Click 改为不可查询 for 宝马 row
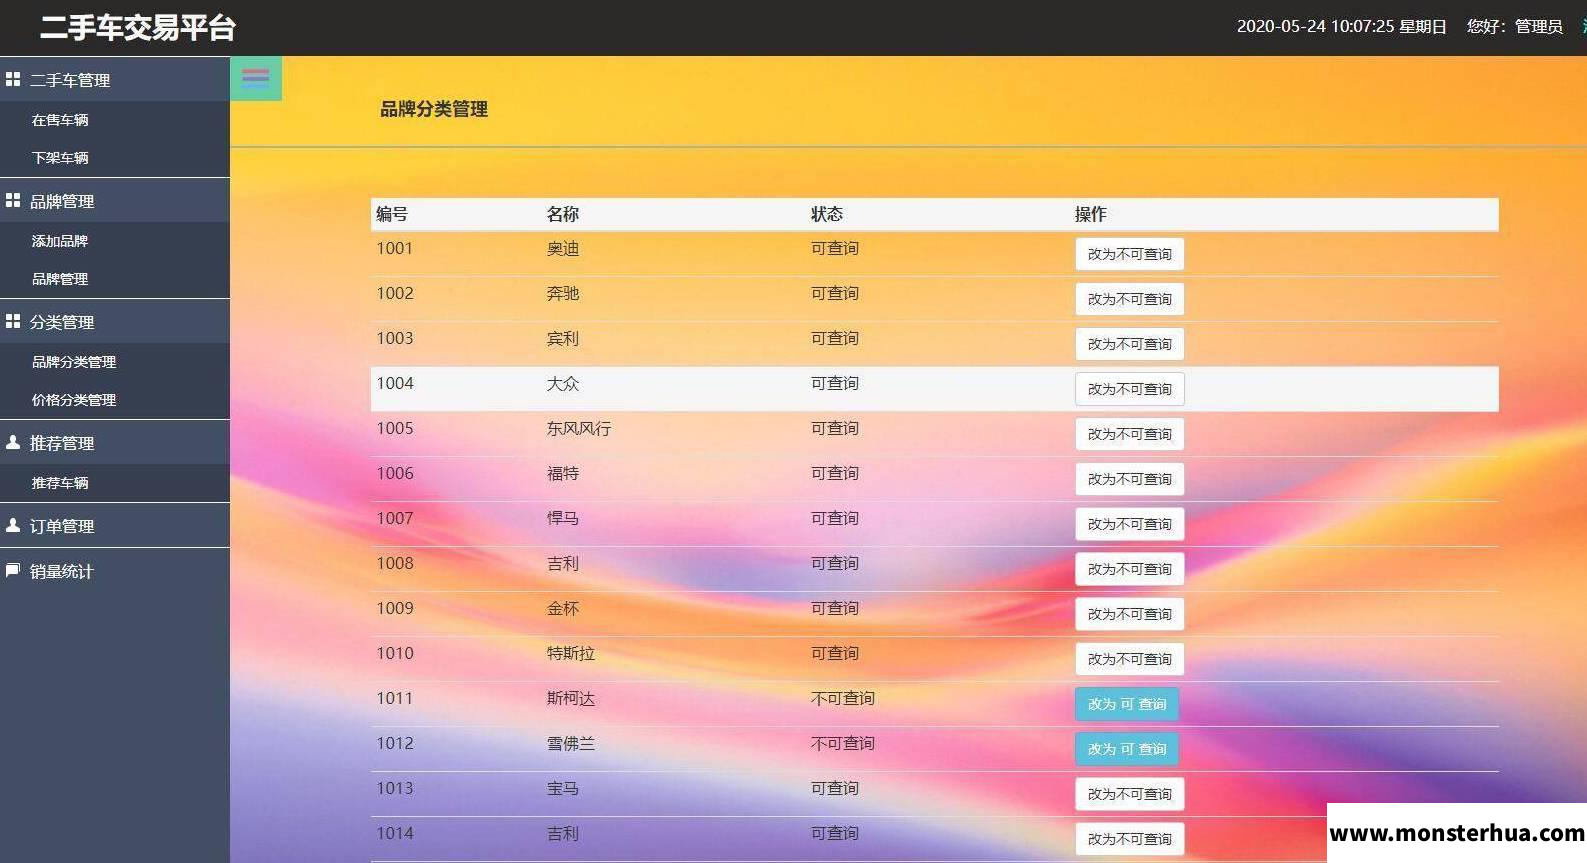1587x863 pixels. click(x=1130, y=794)
